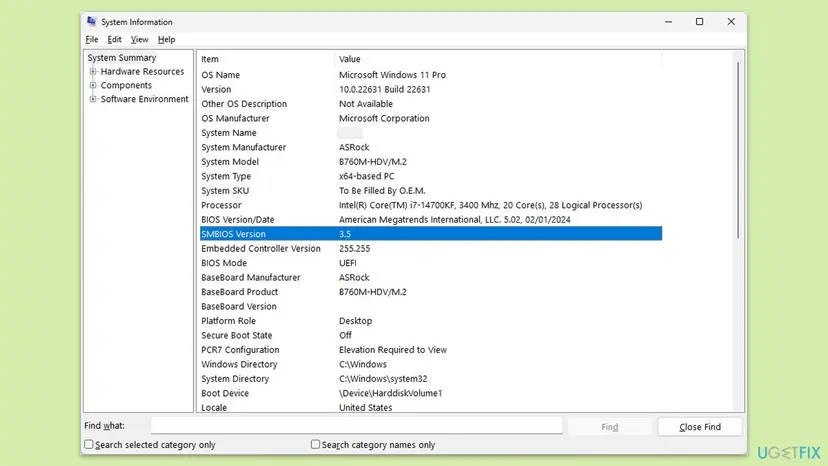Viewport: 828px width, 466px height.
Task: Minimize the System Information window
Action: pos(668,22)
